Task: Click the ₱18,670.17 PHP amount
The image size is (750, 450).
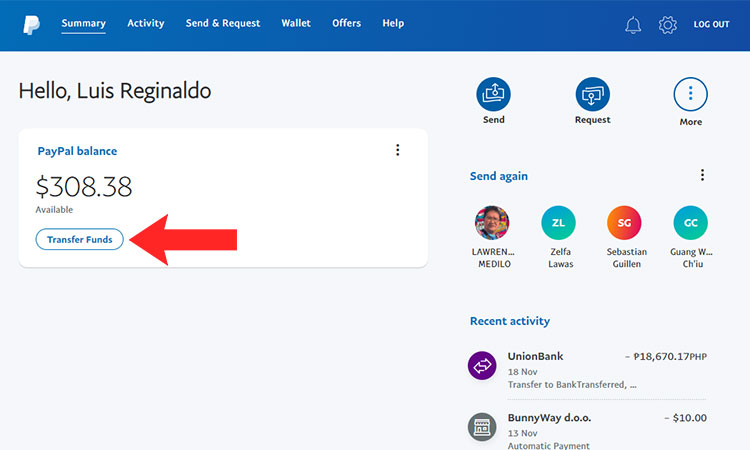Action: pos(666,356)
